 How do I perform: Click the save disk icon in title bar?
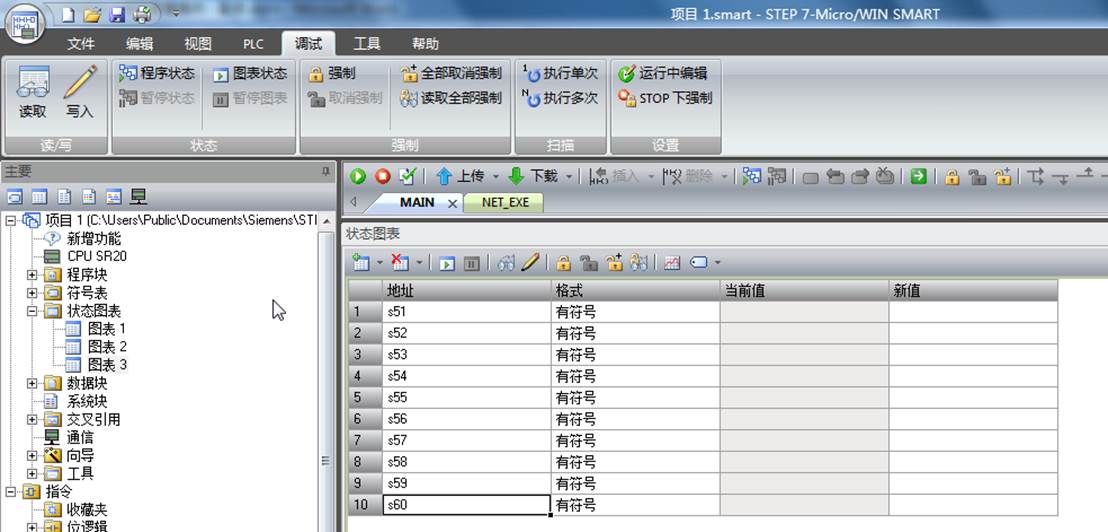[117, 14]
